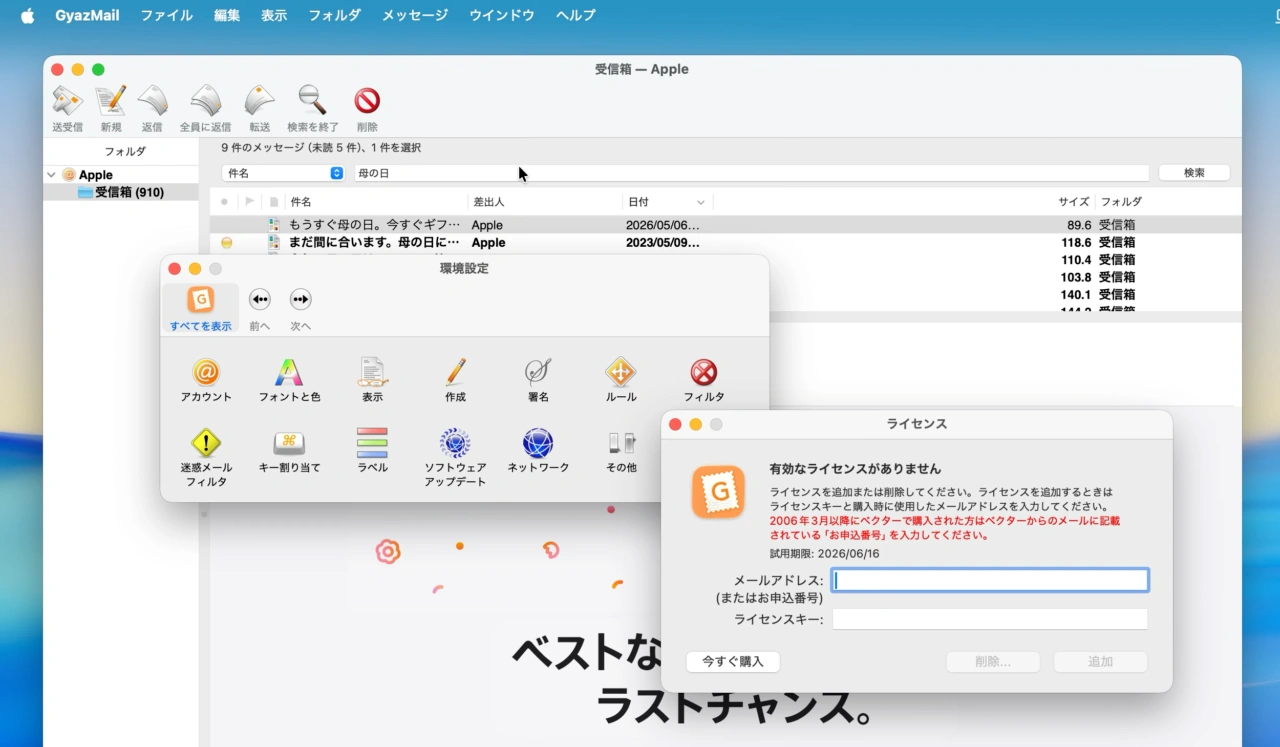
Task: Open the メッセージ menu
Action: click(x=415, y=15)
